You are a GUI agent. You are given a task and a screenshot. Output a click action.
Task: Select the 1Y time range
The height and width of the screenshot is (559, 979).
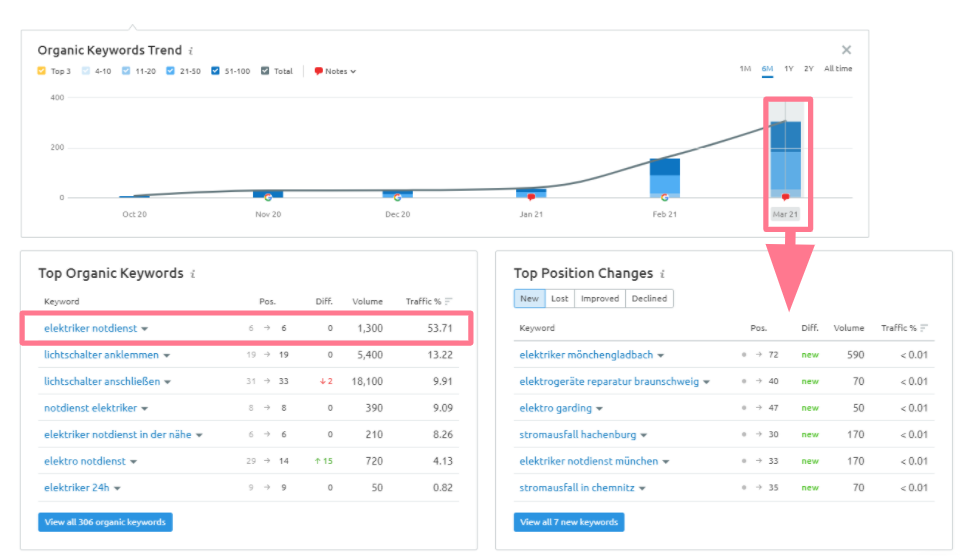point(789,69)
